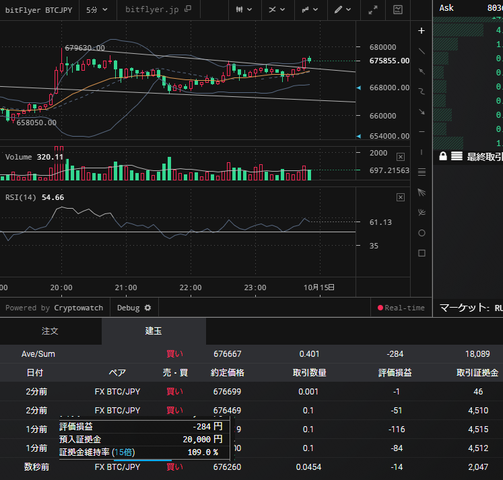Viewport: 503px width, 480px height.
Task: Click the chart snapshot icon in toolbar
Action: pos(397,10)
